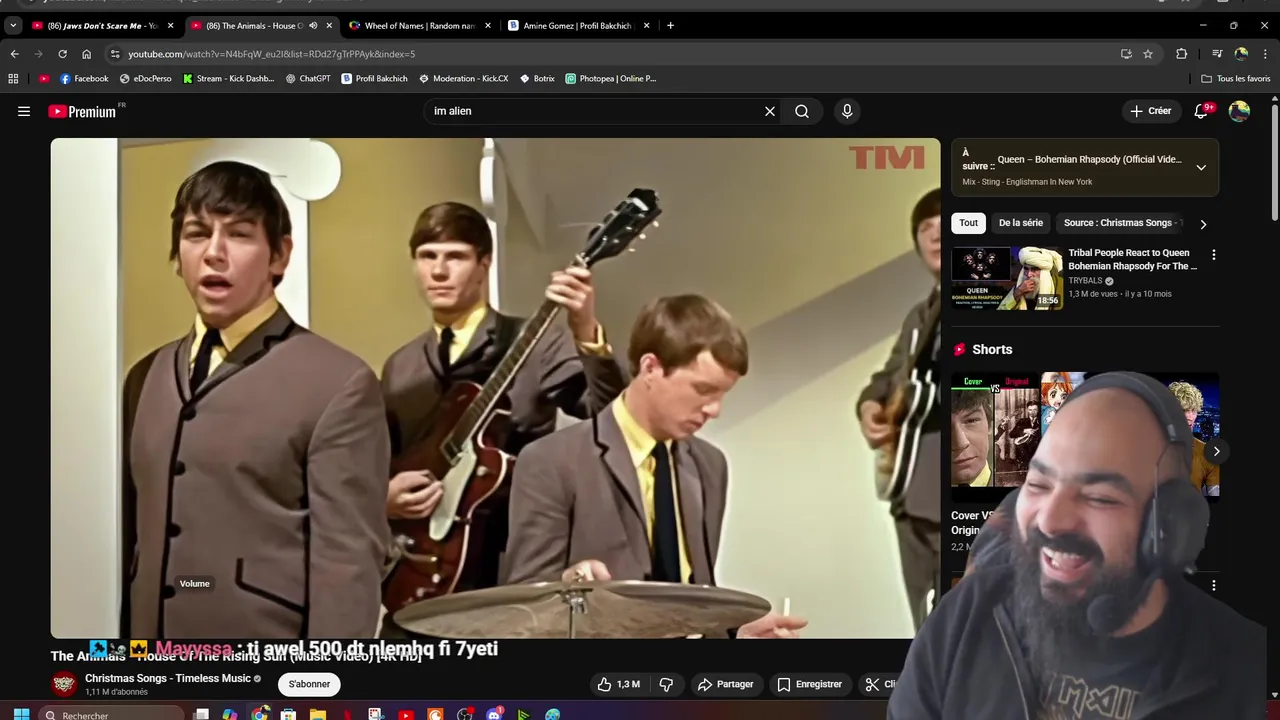
Task: Open the TRYBALS channel name
Action: point(1085,281)
